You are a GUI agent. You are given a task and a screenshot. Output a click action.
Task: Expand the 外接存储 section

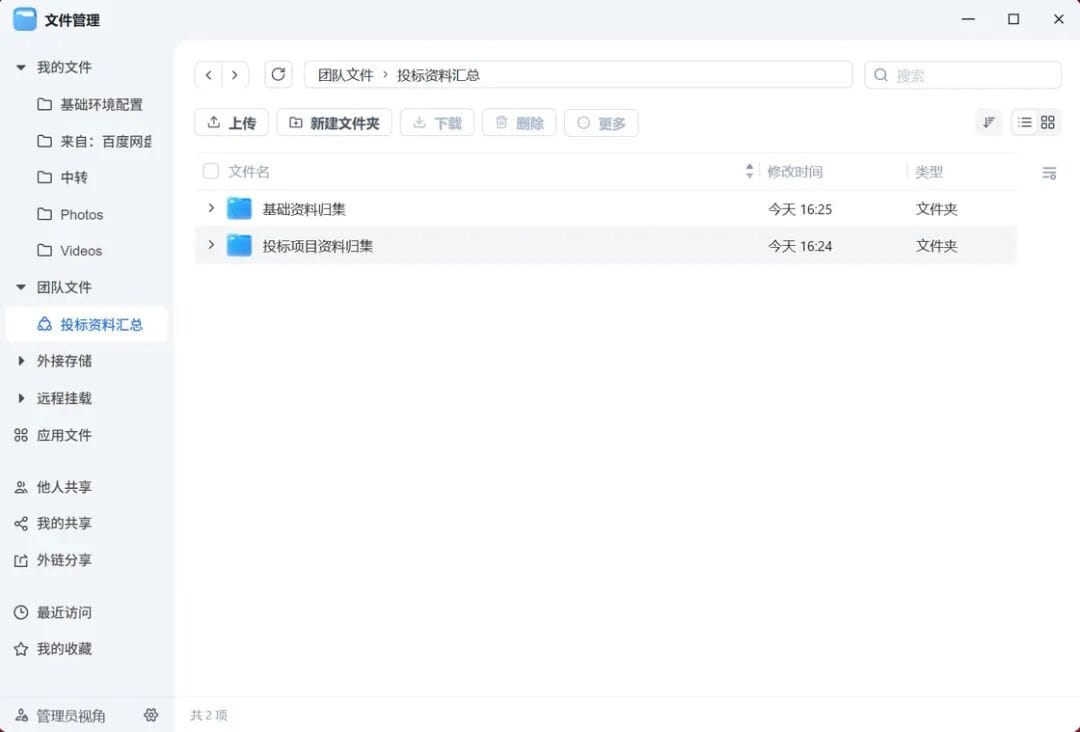(x=21, y=361)
